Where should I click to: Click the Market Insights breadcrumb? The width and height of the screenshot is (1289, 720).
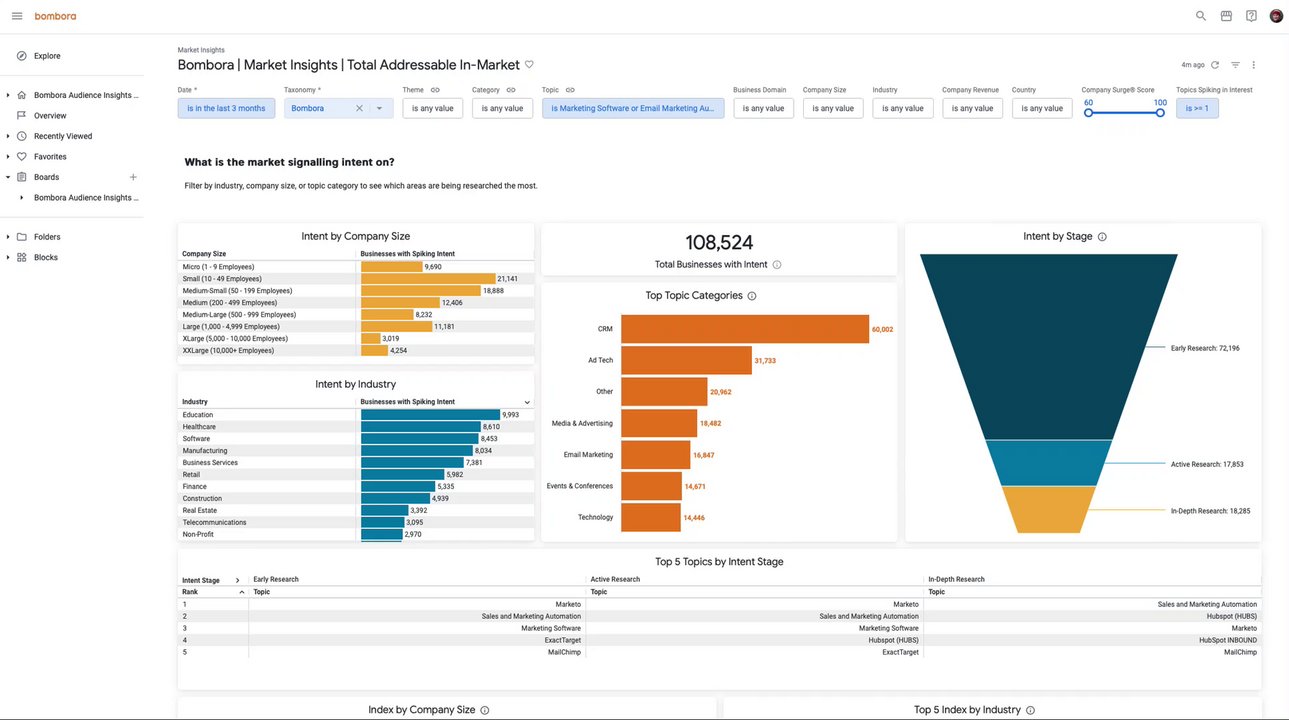(201, 50)
